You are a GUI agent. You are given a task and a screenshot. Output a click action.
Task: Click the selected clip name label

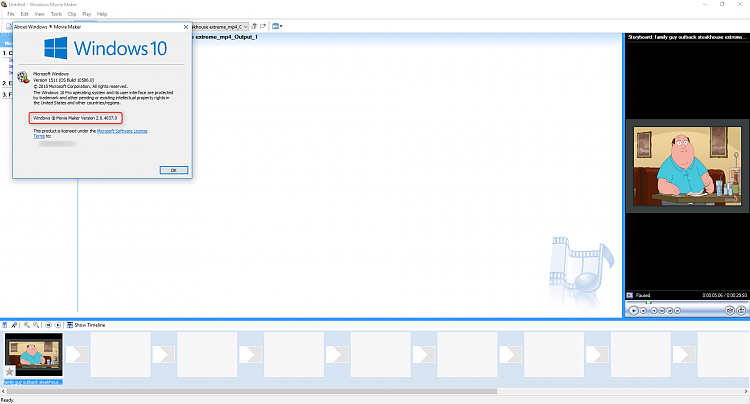pos(33,382)
